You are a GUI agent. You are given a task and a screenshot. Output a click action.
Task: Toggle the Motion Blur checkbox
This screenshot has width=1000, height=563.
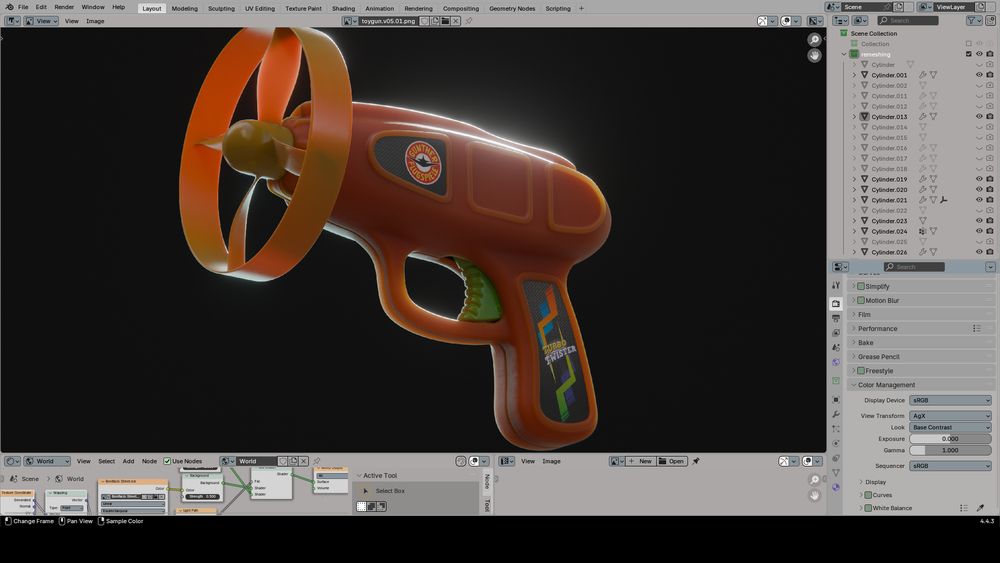click(861, 300)
